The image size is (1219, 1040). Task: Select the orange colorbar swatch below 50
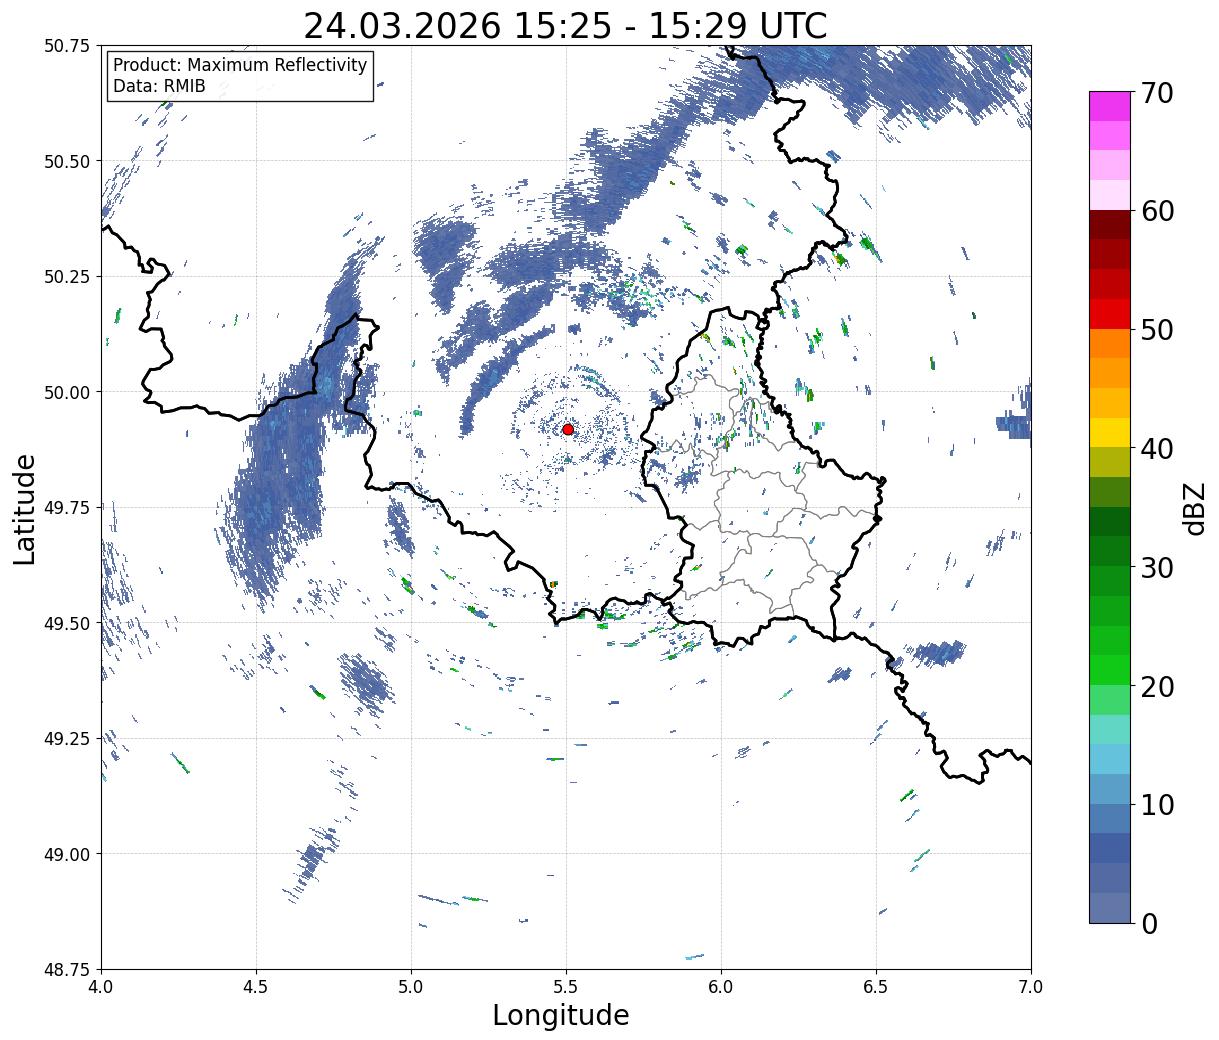pyautogui.click(x=1110, y=344)
